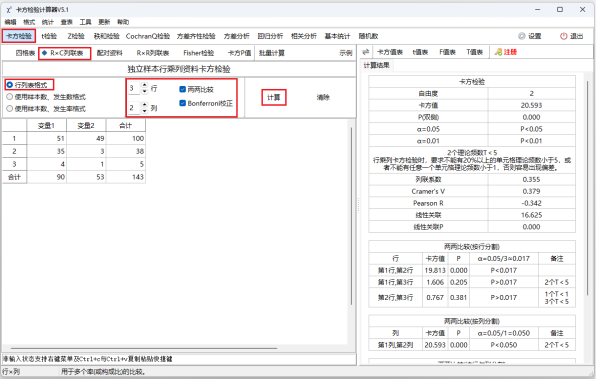The width and height of the screenshot is (597, 379).
Task: Open the 更新 menu
Action: pos(104,22)
